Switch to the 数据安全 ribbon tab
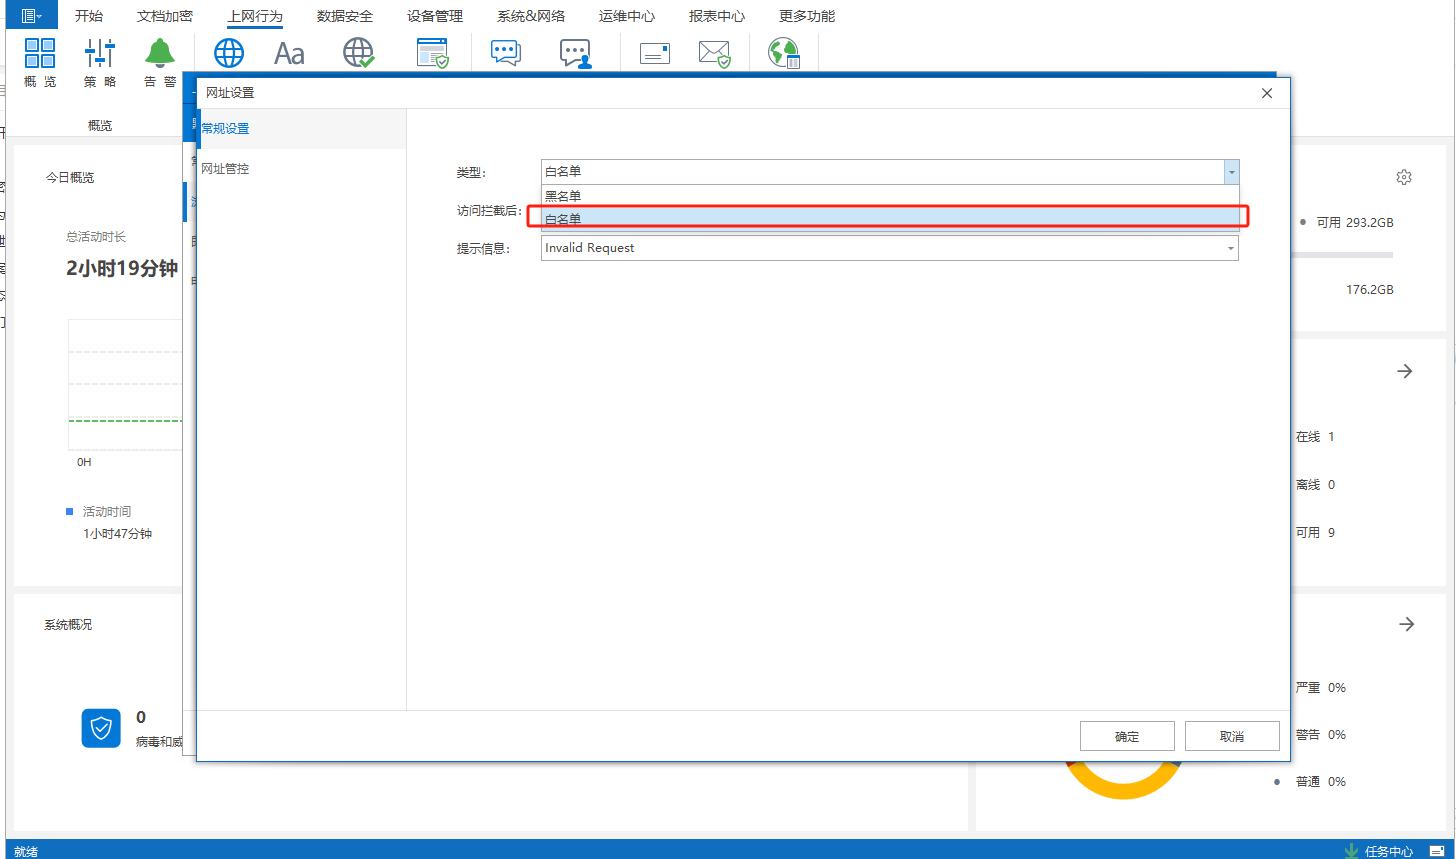The image size is (1456, 859). click(345, 16)
